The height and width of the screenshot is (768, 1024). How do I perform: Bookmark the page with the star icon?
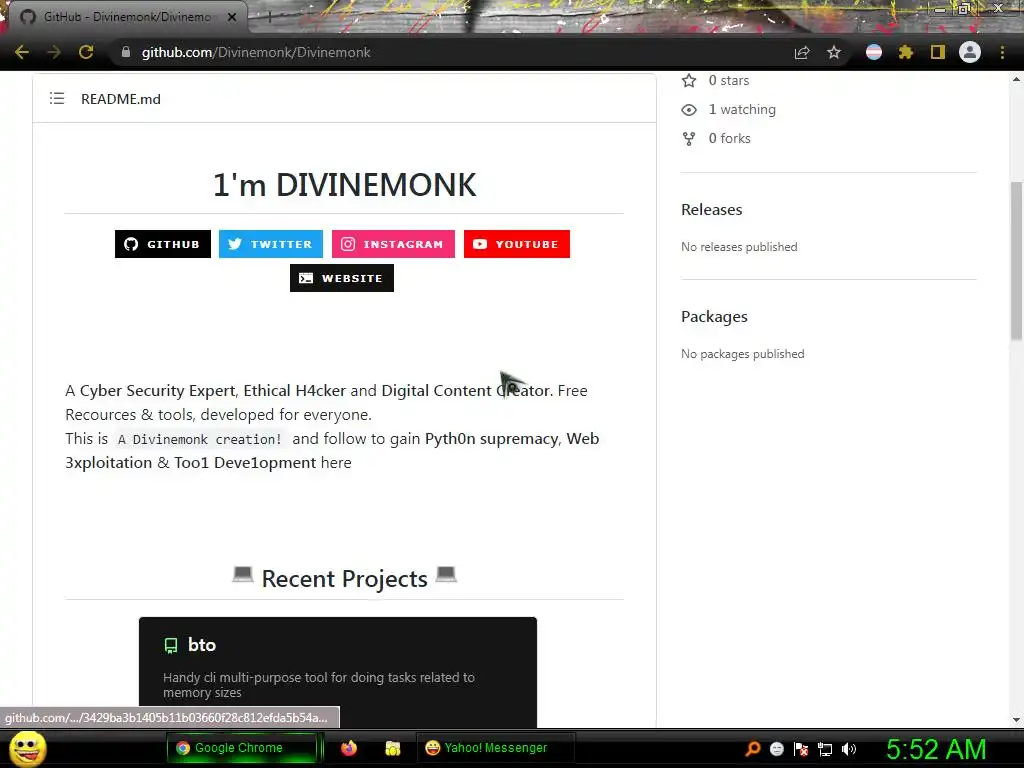tap(834, 52)
